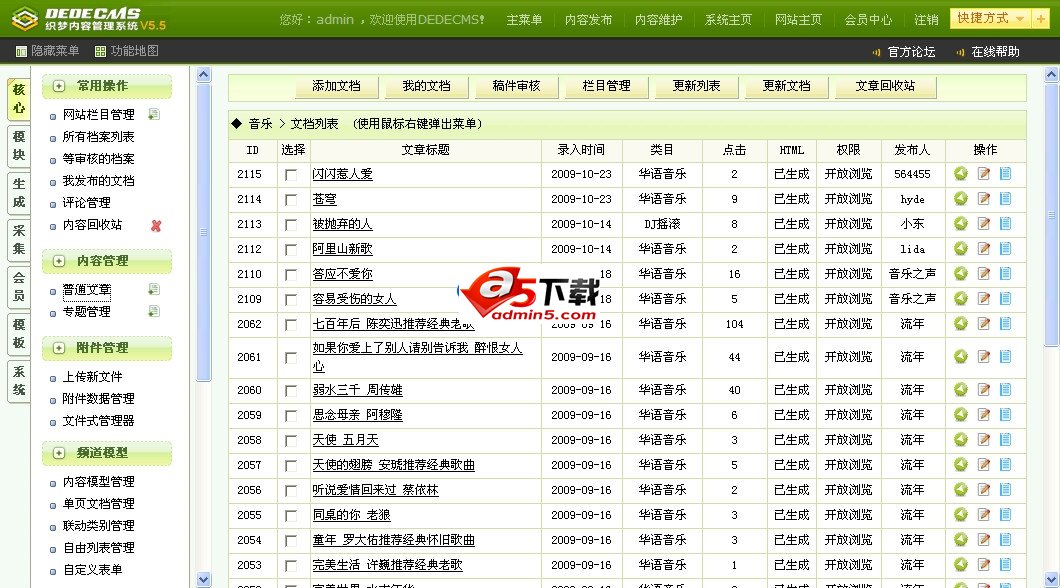Click the 添加文档 button
Viewport: 1060px width, 588px height.
336,86
